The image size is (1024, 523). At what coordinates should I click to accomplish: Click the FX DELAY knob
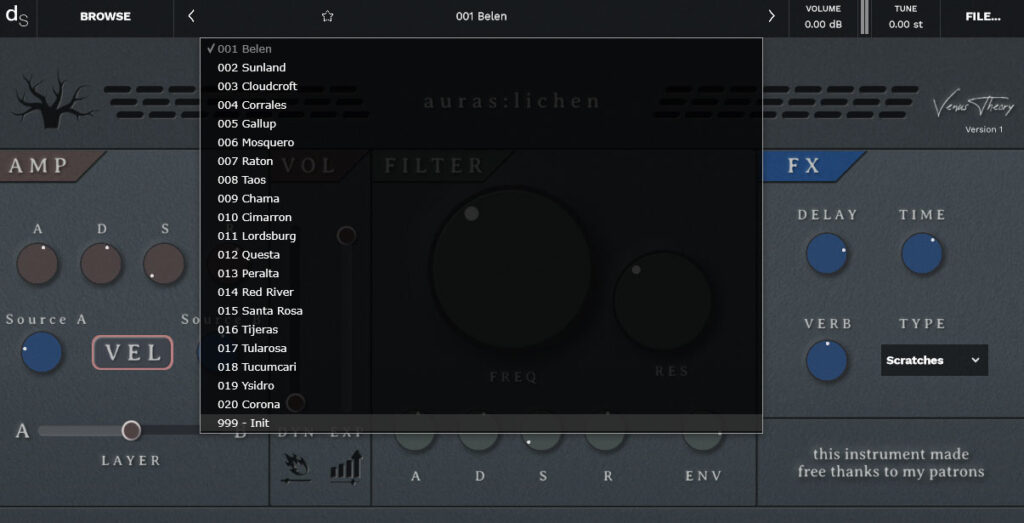tap(827, 253)
